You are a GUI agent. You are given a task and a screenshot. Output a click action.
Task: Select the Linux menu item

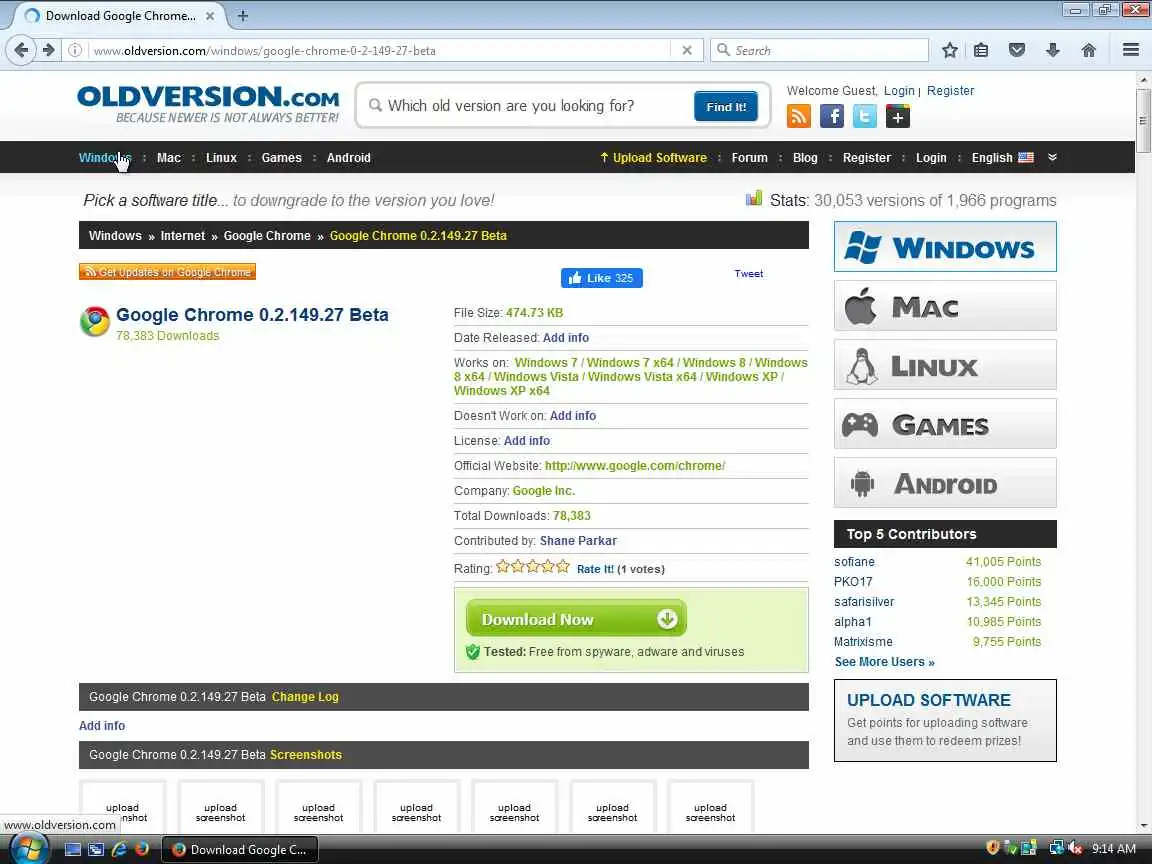coord(221,157)
